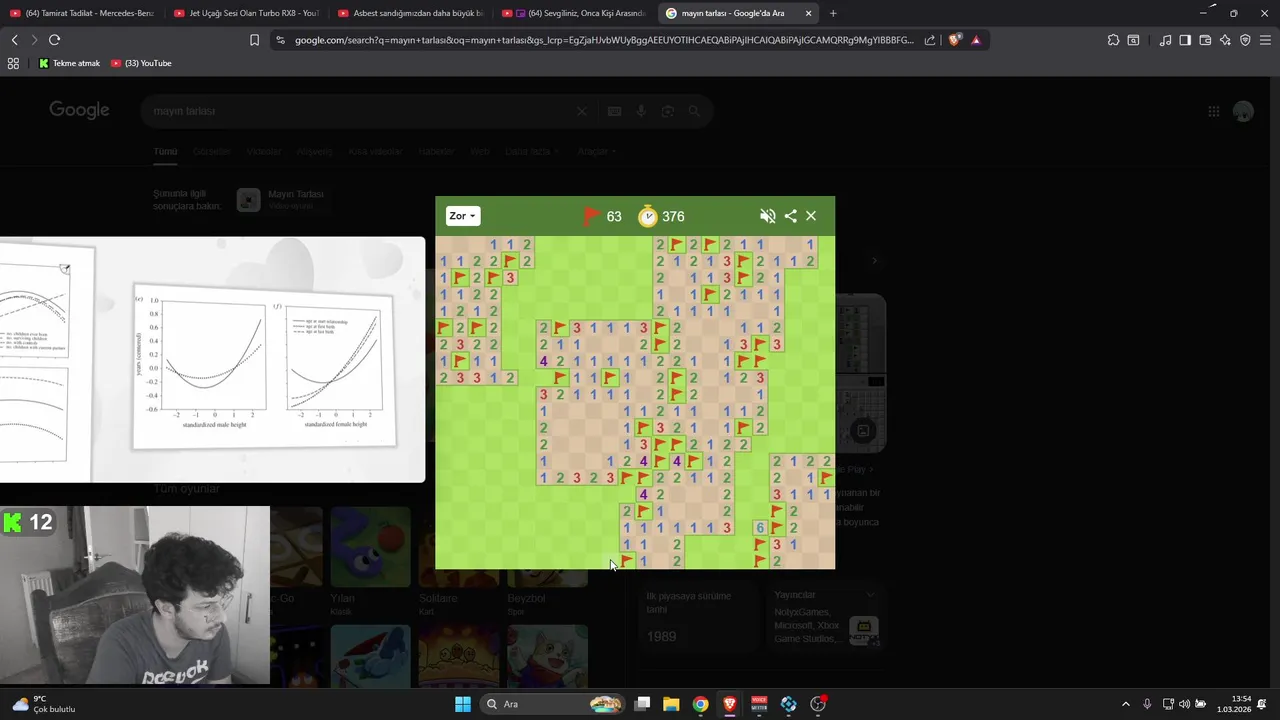Click the flag counter showing 63

coord(602,216)
